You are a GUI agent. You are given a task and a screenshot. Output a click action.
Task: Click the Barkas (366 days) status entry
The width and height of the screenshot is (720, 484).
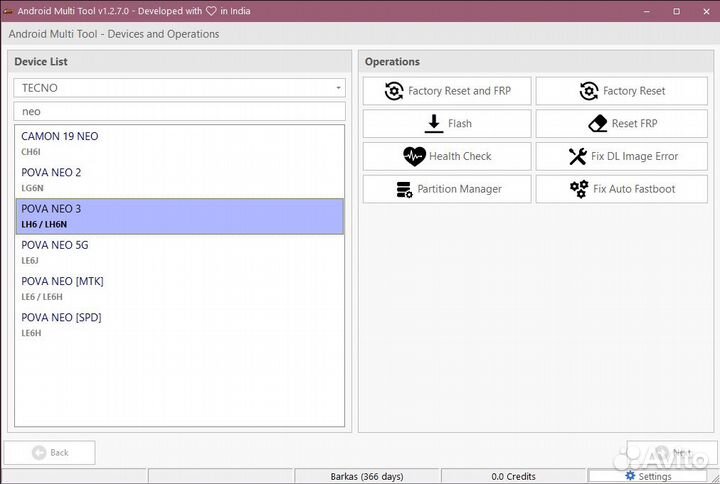pyautogui.click(x=367, y=477)
